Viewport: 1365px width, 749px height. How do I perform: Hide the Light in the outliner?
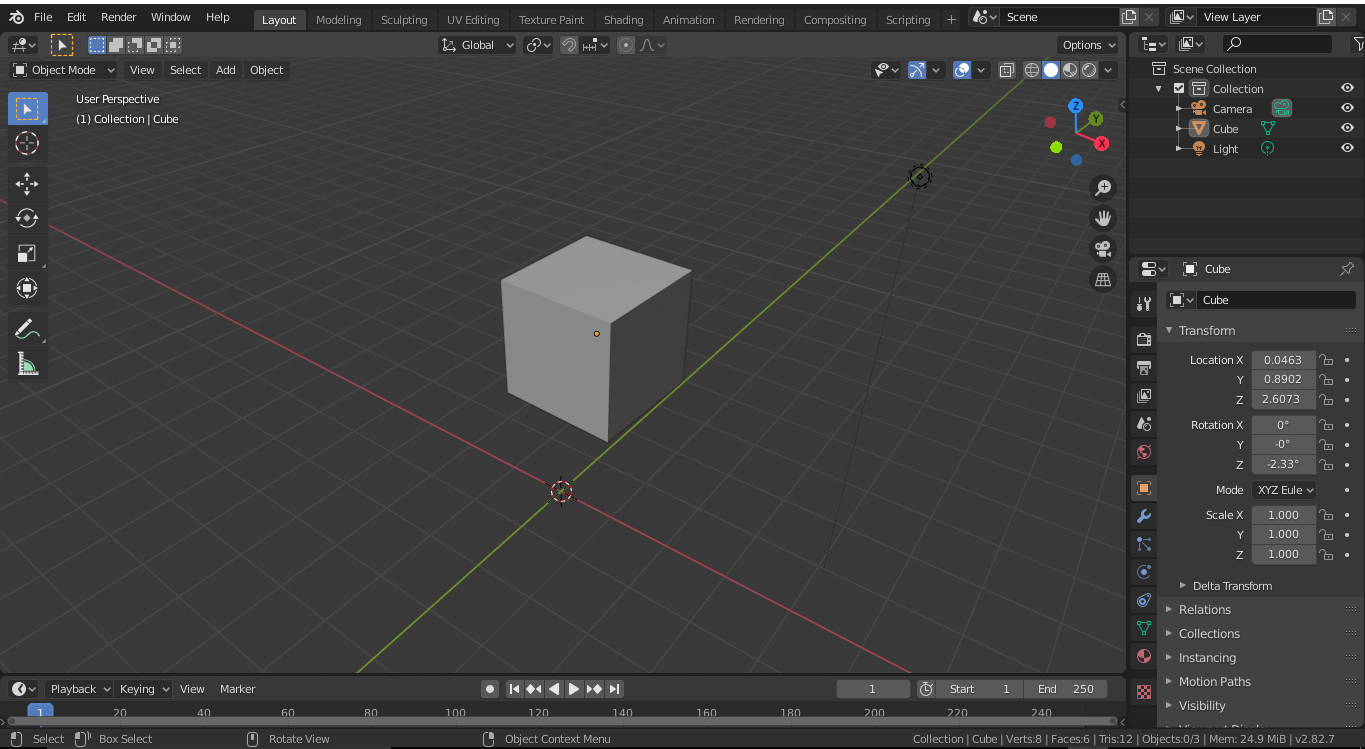(x=1347, y=148)
